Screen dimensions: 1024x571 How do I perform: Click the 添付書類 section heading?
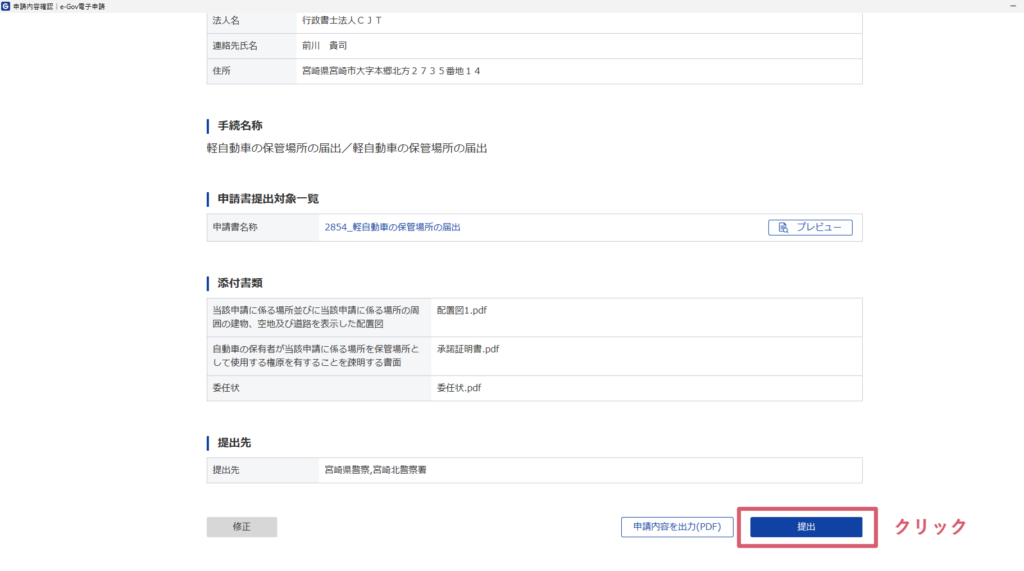click(x=240, y=283)
